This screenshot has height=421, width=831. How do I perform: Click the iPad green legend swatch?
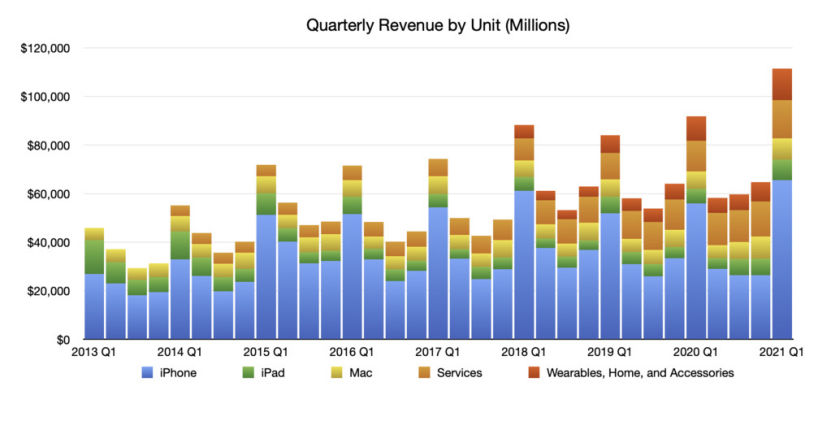coord(248,373)
